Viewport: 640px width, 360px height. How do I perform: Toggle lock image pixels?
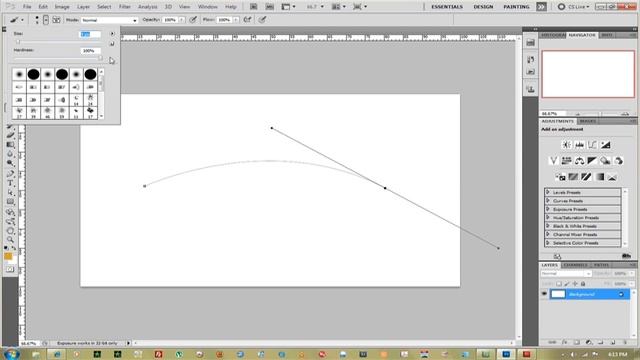[x=567, y=284]
